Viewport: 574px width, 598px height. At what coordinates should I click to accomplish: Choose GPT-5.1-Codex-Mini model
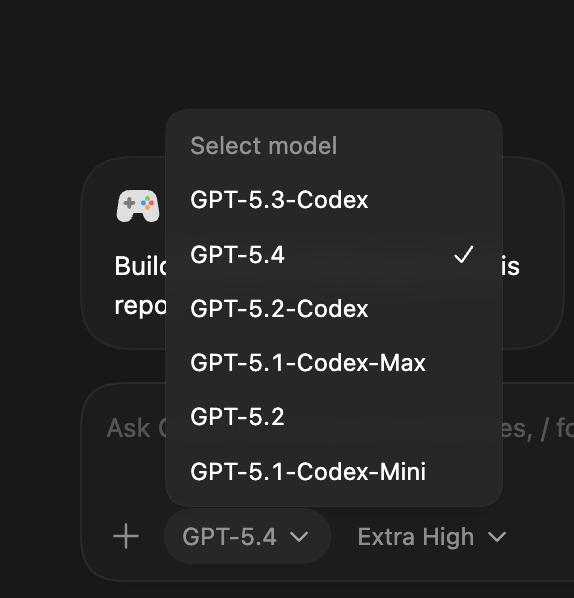(334, 471)
